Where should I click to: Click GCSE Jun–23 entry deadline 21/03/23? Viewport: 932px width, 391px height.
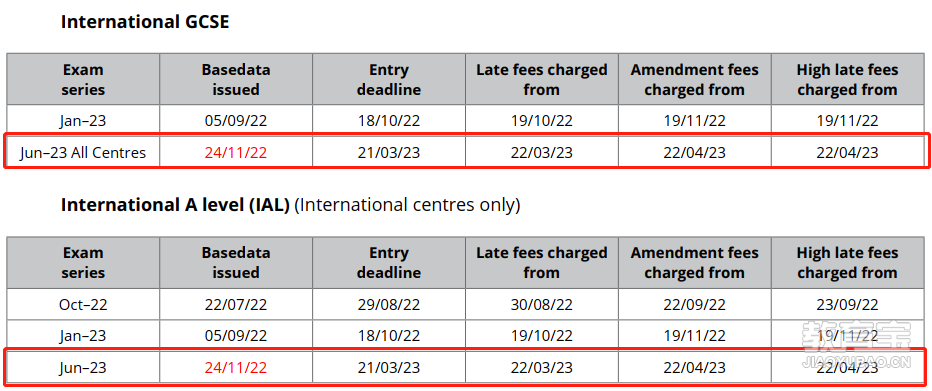click(x=389, y=153)
